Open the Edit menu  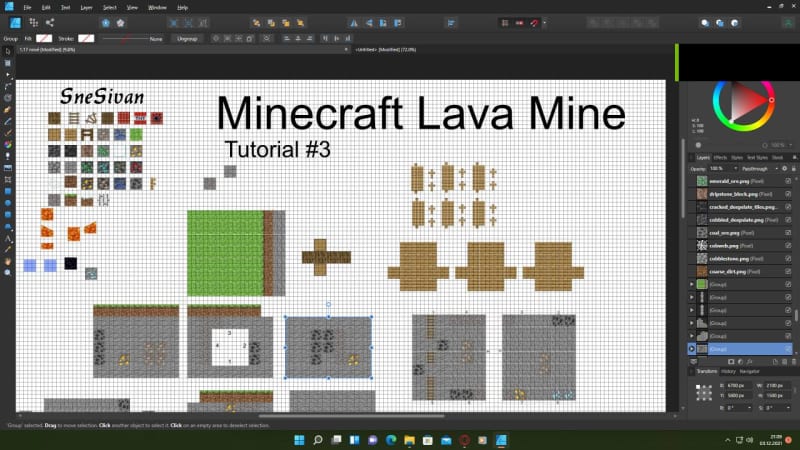point(46,8)
